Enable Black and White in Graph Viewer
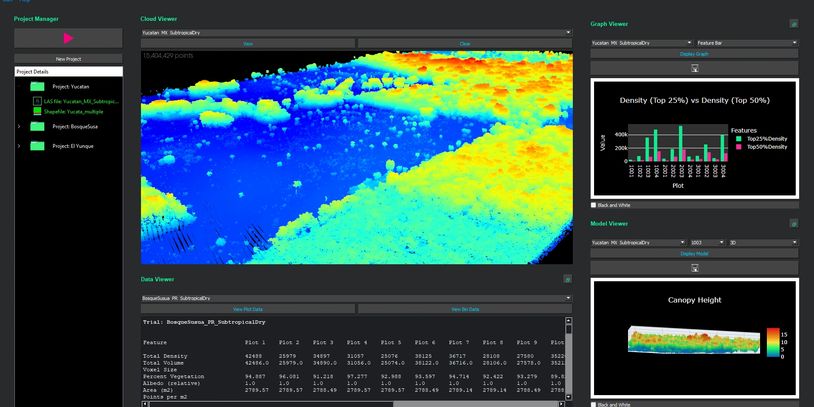Image resolution: width=814 pixels, height=407 pixels. pyautogui.click(x=595, y=205)
